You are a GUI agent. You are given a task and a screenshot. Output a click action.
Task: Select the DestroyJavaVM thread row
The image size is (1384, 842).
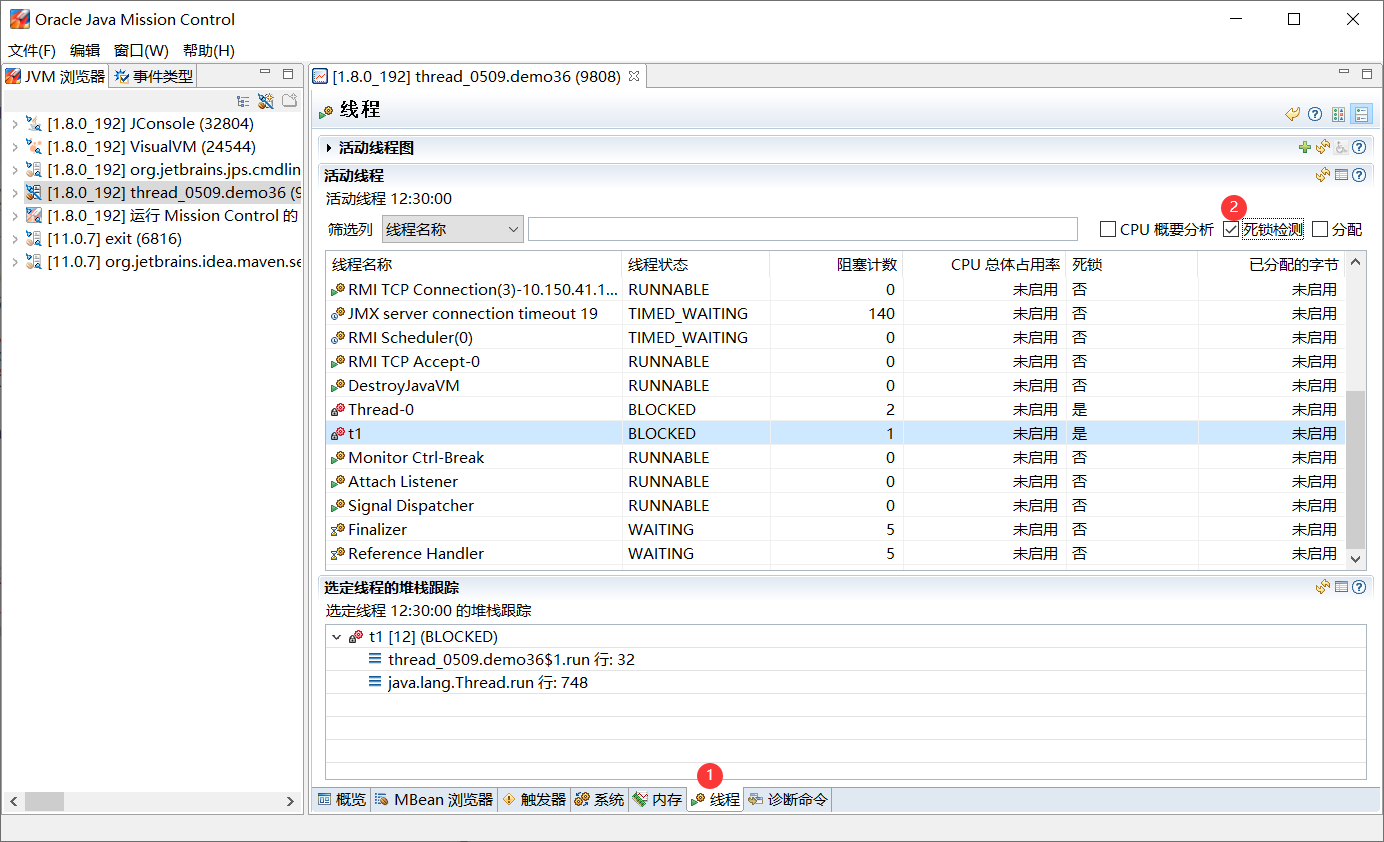[x=836, y=385]
